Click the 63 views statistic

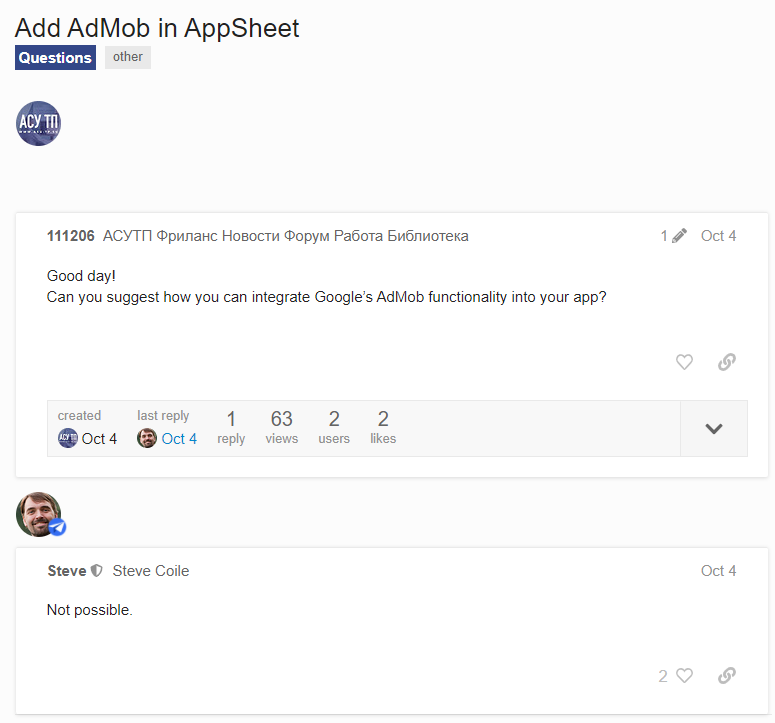(x=282, y=428)
